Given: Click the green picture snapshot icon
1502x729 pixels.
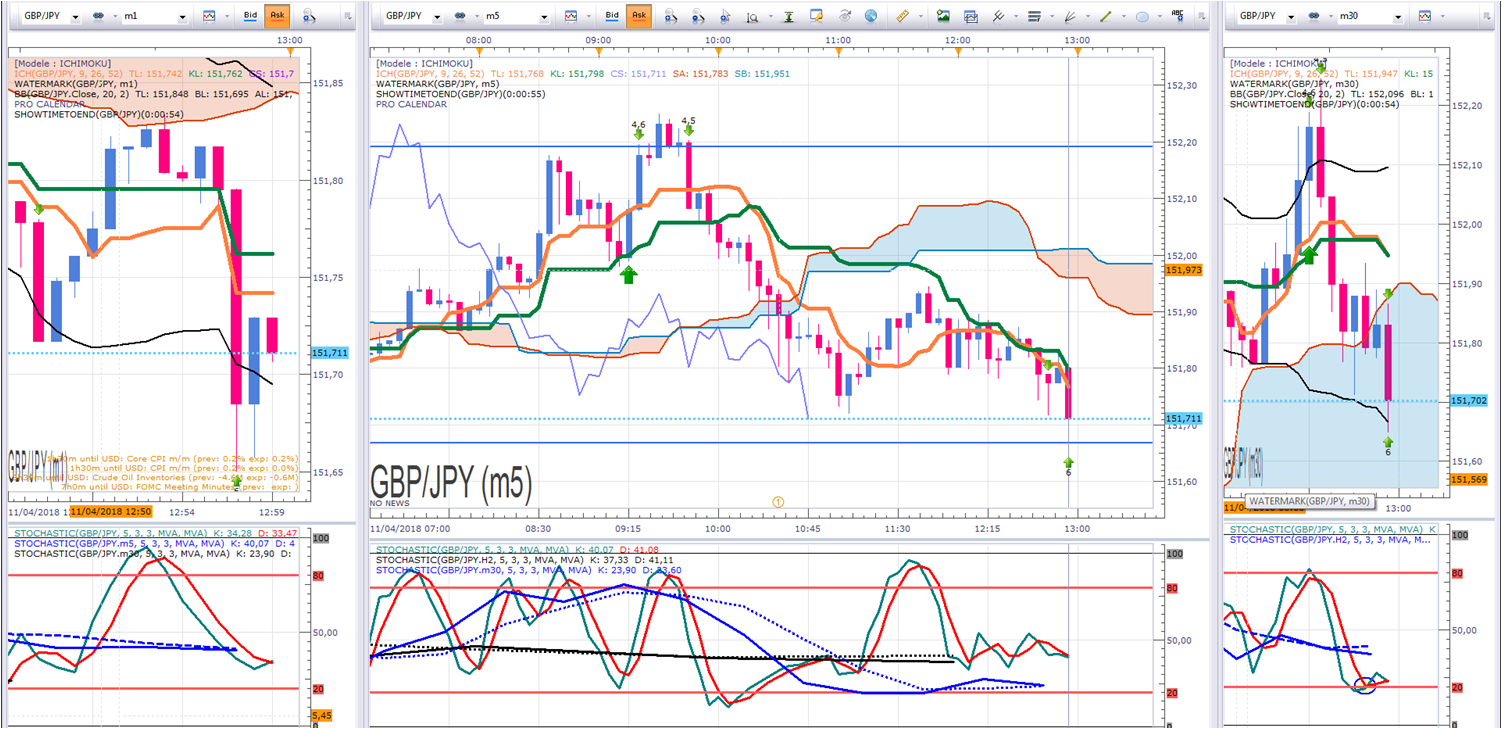Looking at the screenshot, I should click(x=943, y=16).
